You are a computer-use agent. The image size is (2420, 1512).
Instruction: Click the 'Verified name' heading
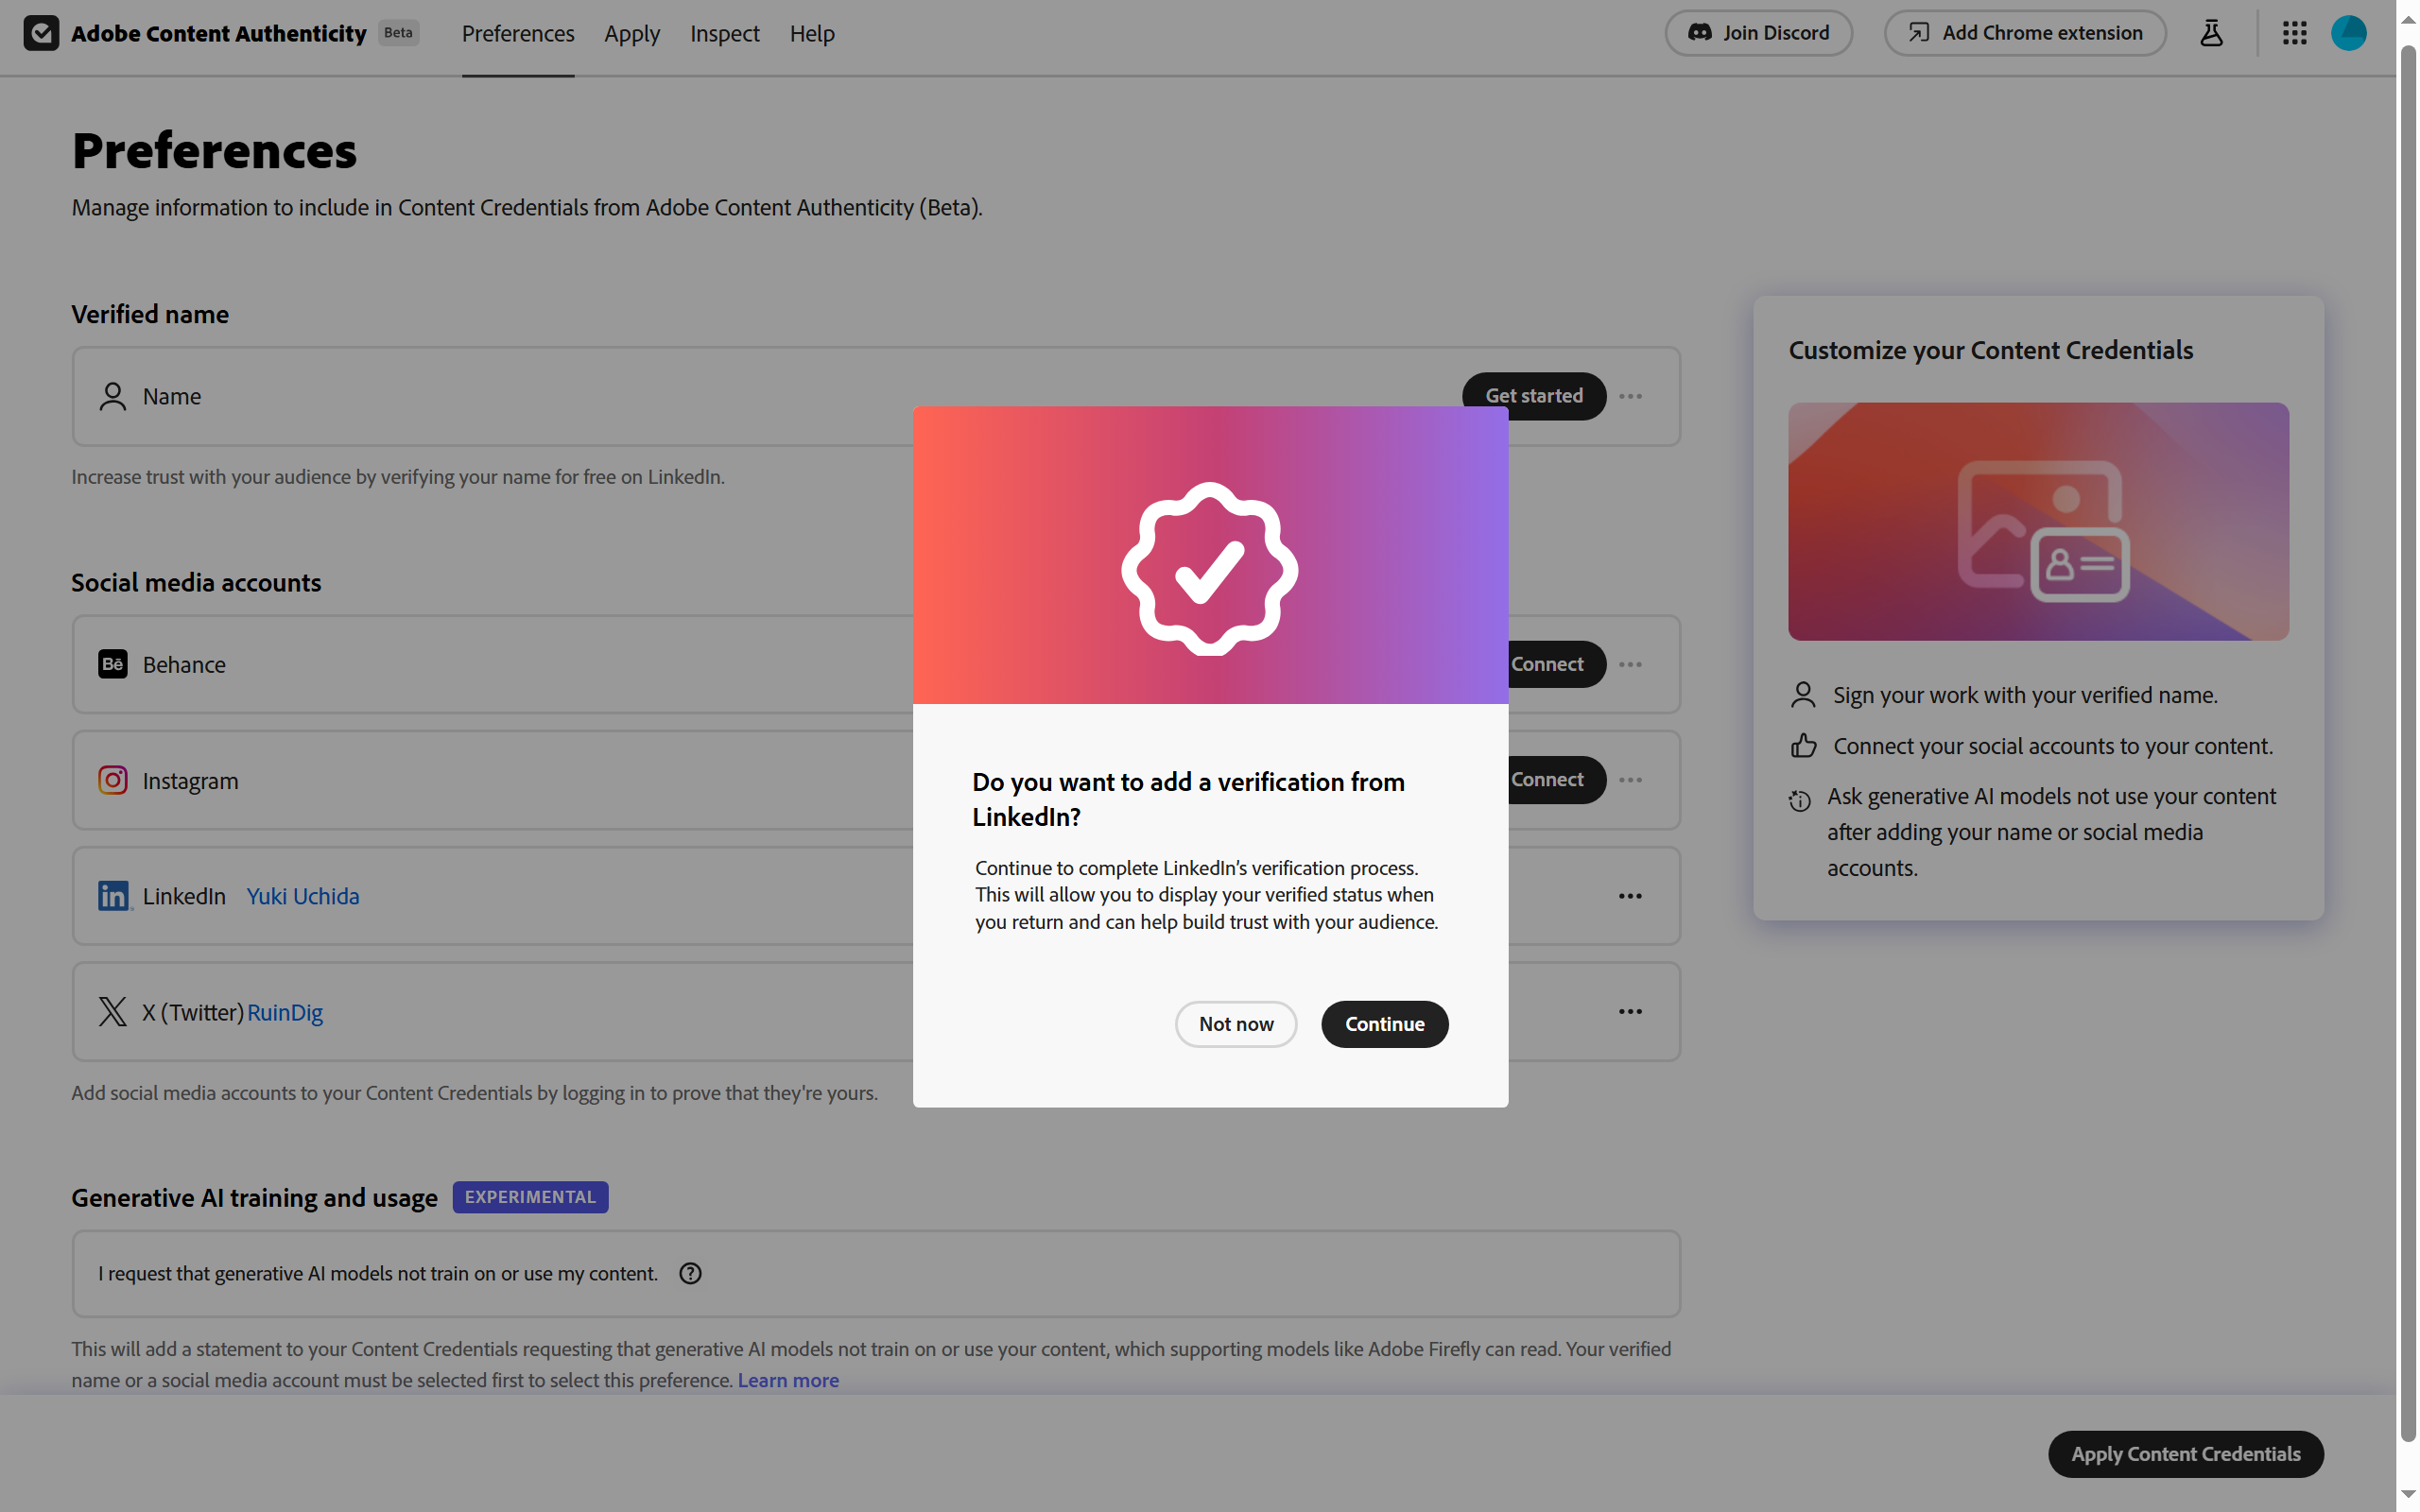[150, 314]
